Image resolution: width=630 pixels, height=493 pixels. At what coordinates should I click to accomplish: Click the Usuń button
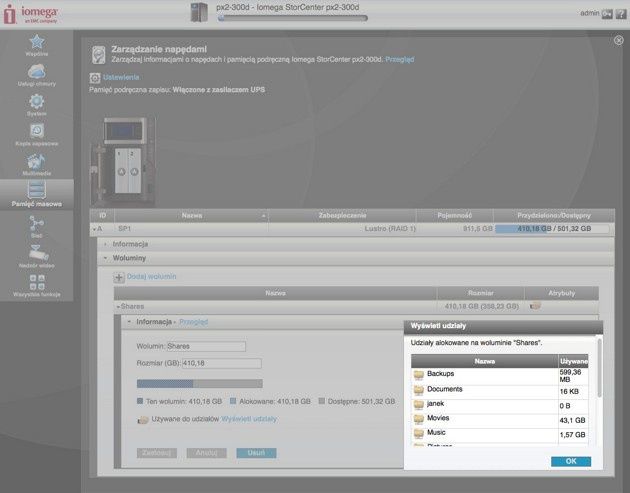(x=256, y=453)
